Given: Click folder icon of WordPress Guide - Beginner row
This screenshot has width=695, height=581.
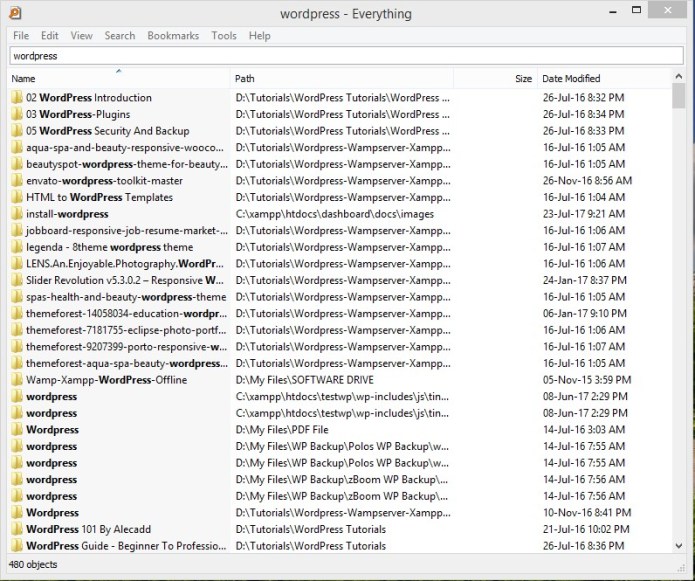Looking at the screenshot, I should (17, 546).
